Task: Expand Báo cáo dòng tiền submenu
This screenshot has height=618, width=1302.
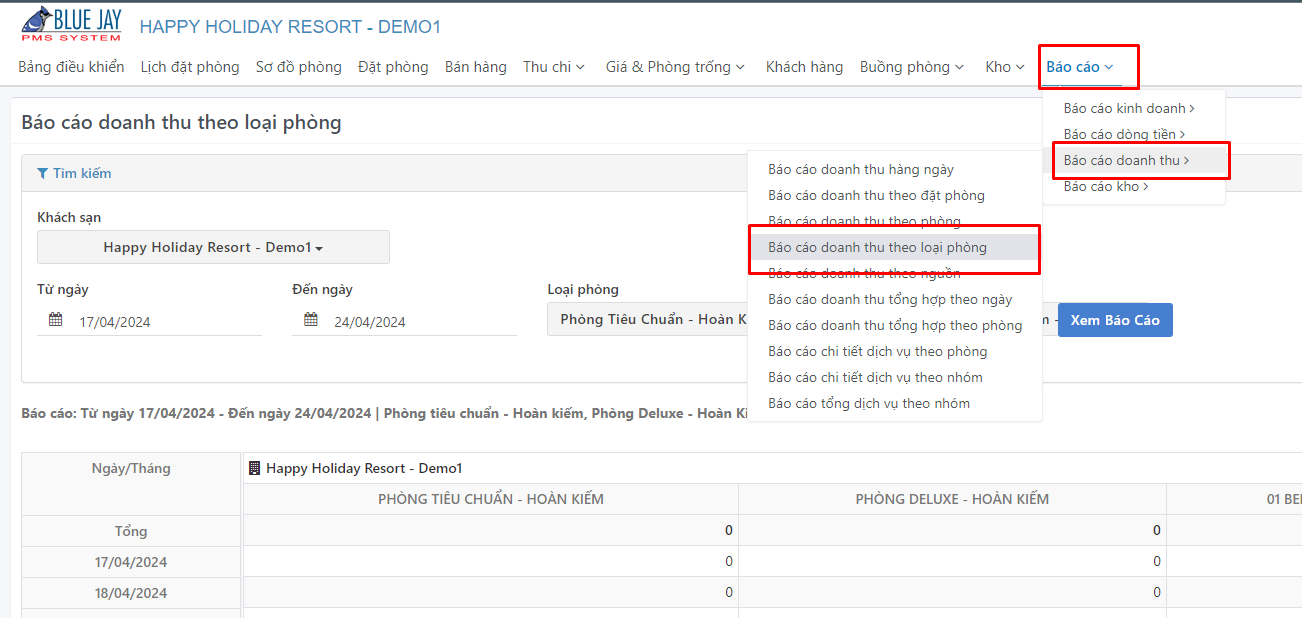Action: (x=1124, y=134)
